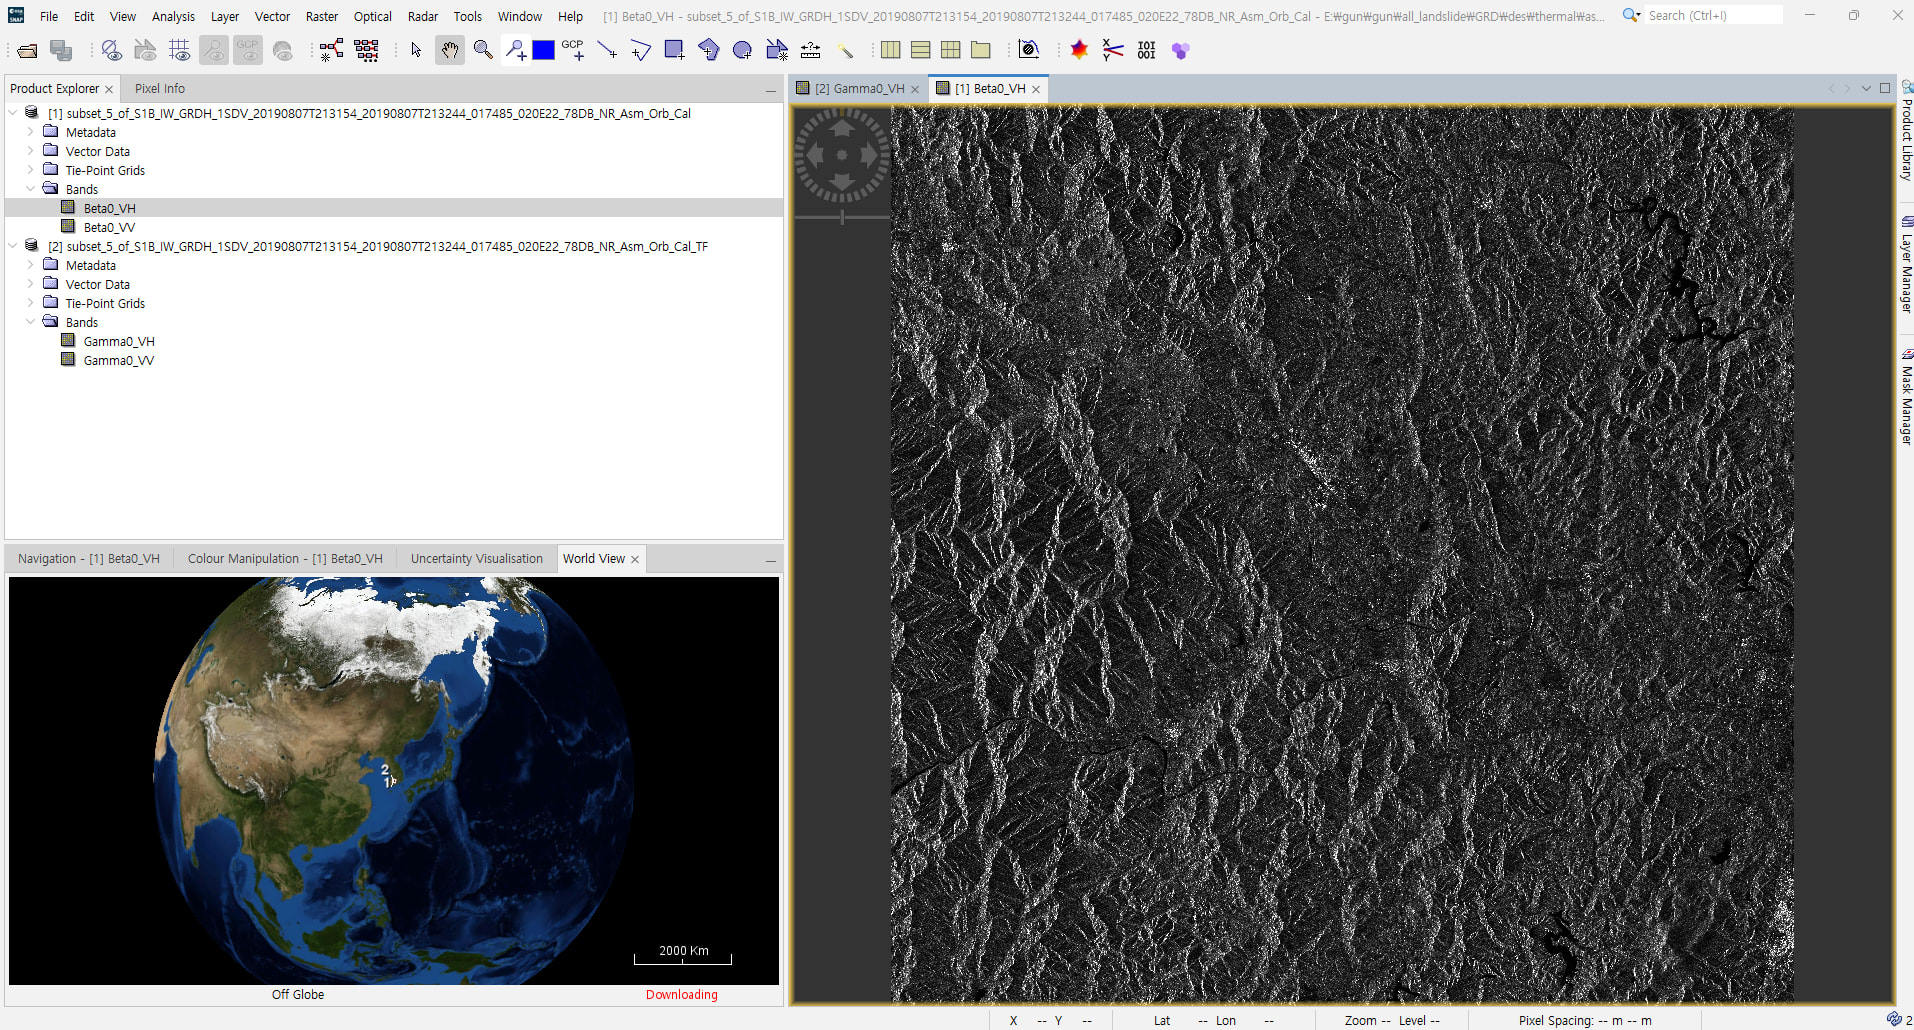Screen dimensions: 1914x1030
Task: Select the Gamma0_VV band in tree
Action: click(x=118, y=360)
